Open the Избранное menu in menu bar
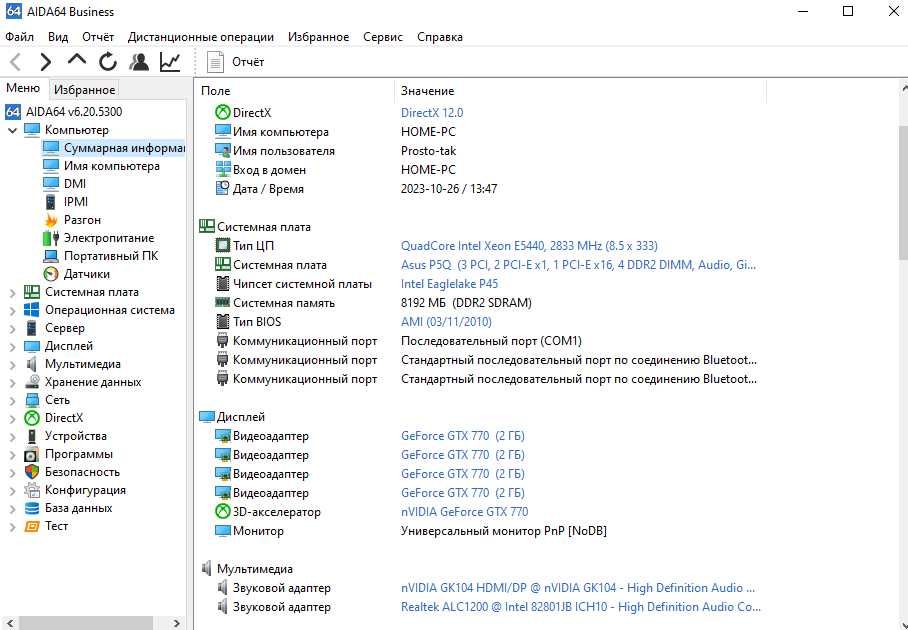908x630 pixels. [318, 36]
